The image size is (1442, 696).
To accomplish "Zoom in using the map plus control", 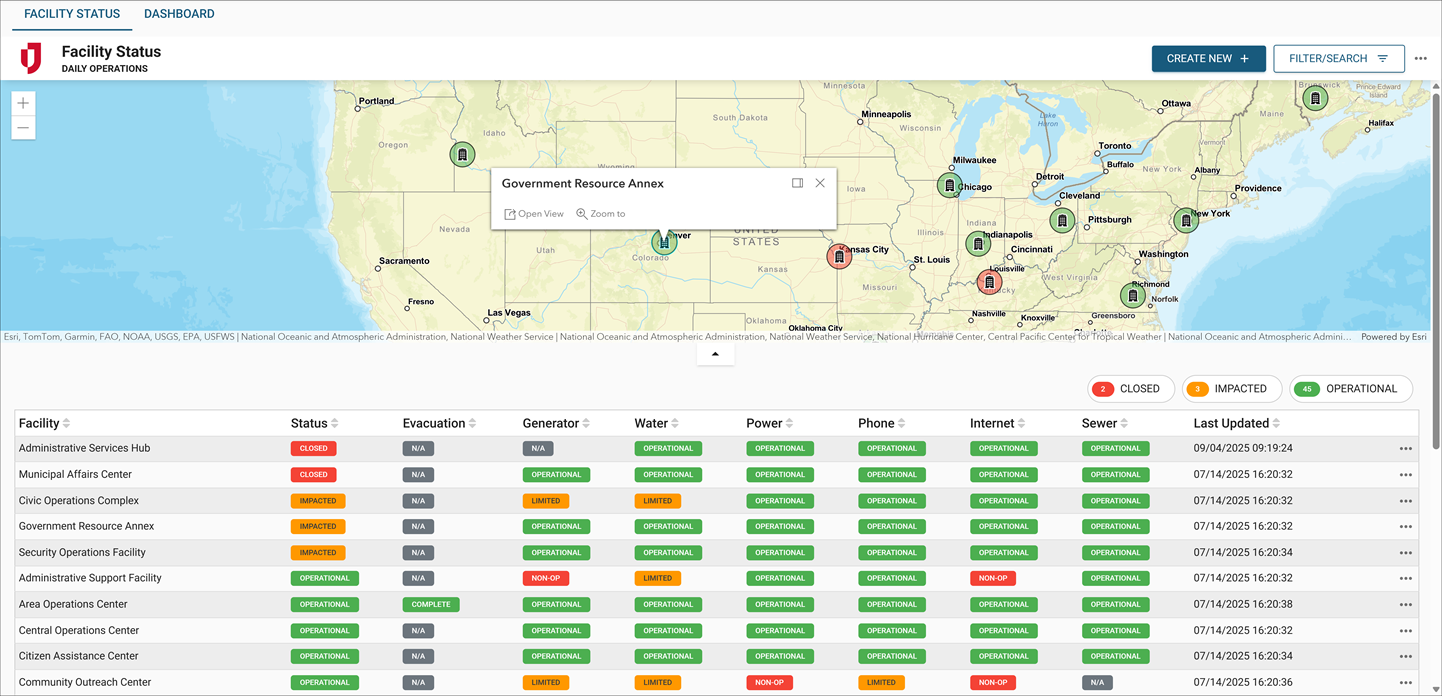I will click(22, 102).
